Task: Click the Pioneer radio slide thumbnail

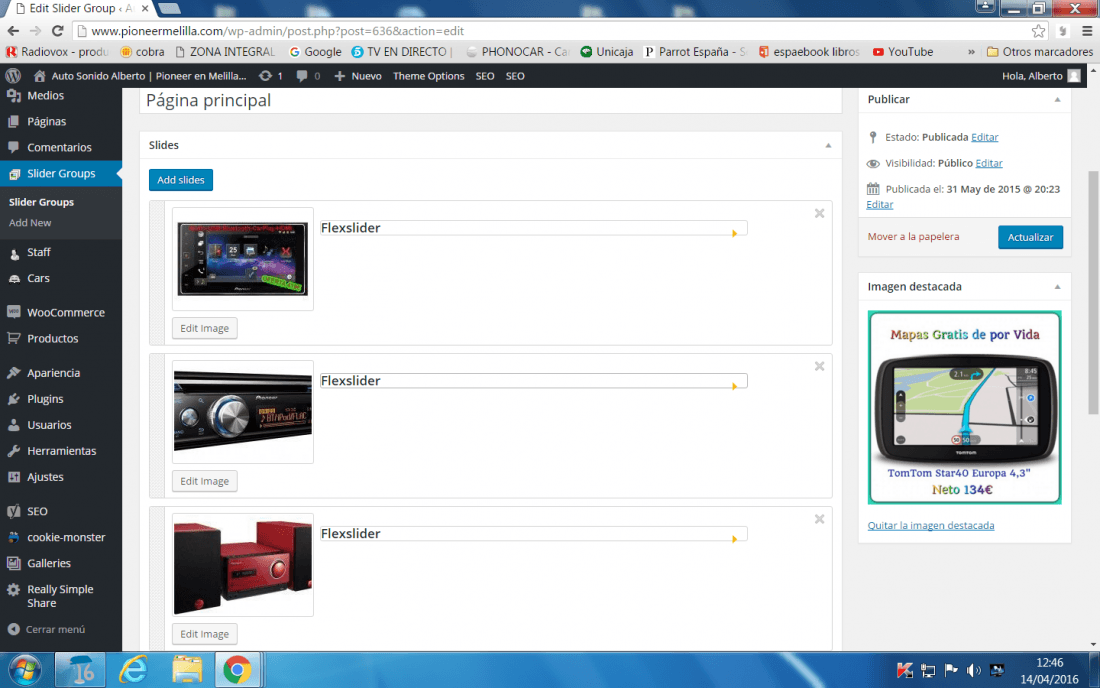Action: pos(243,411)
